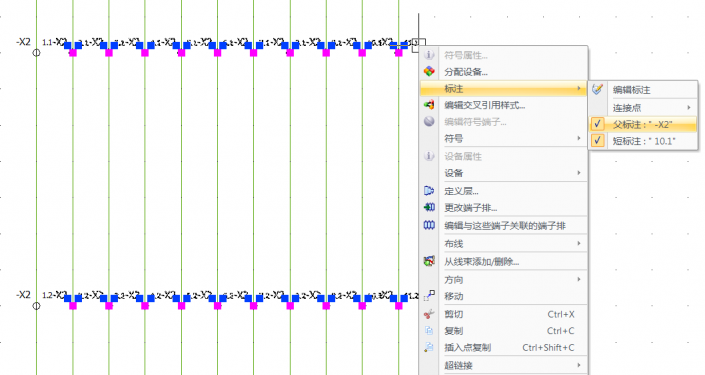Image resolution: width=705 pixels, height=375 pixels.
Task: Click the 定义层 icon
Action: click(429, 191)
